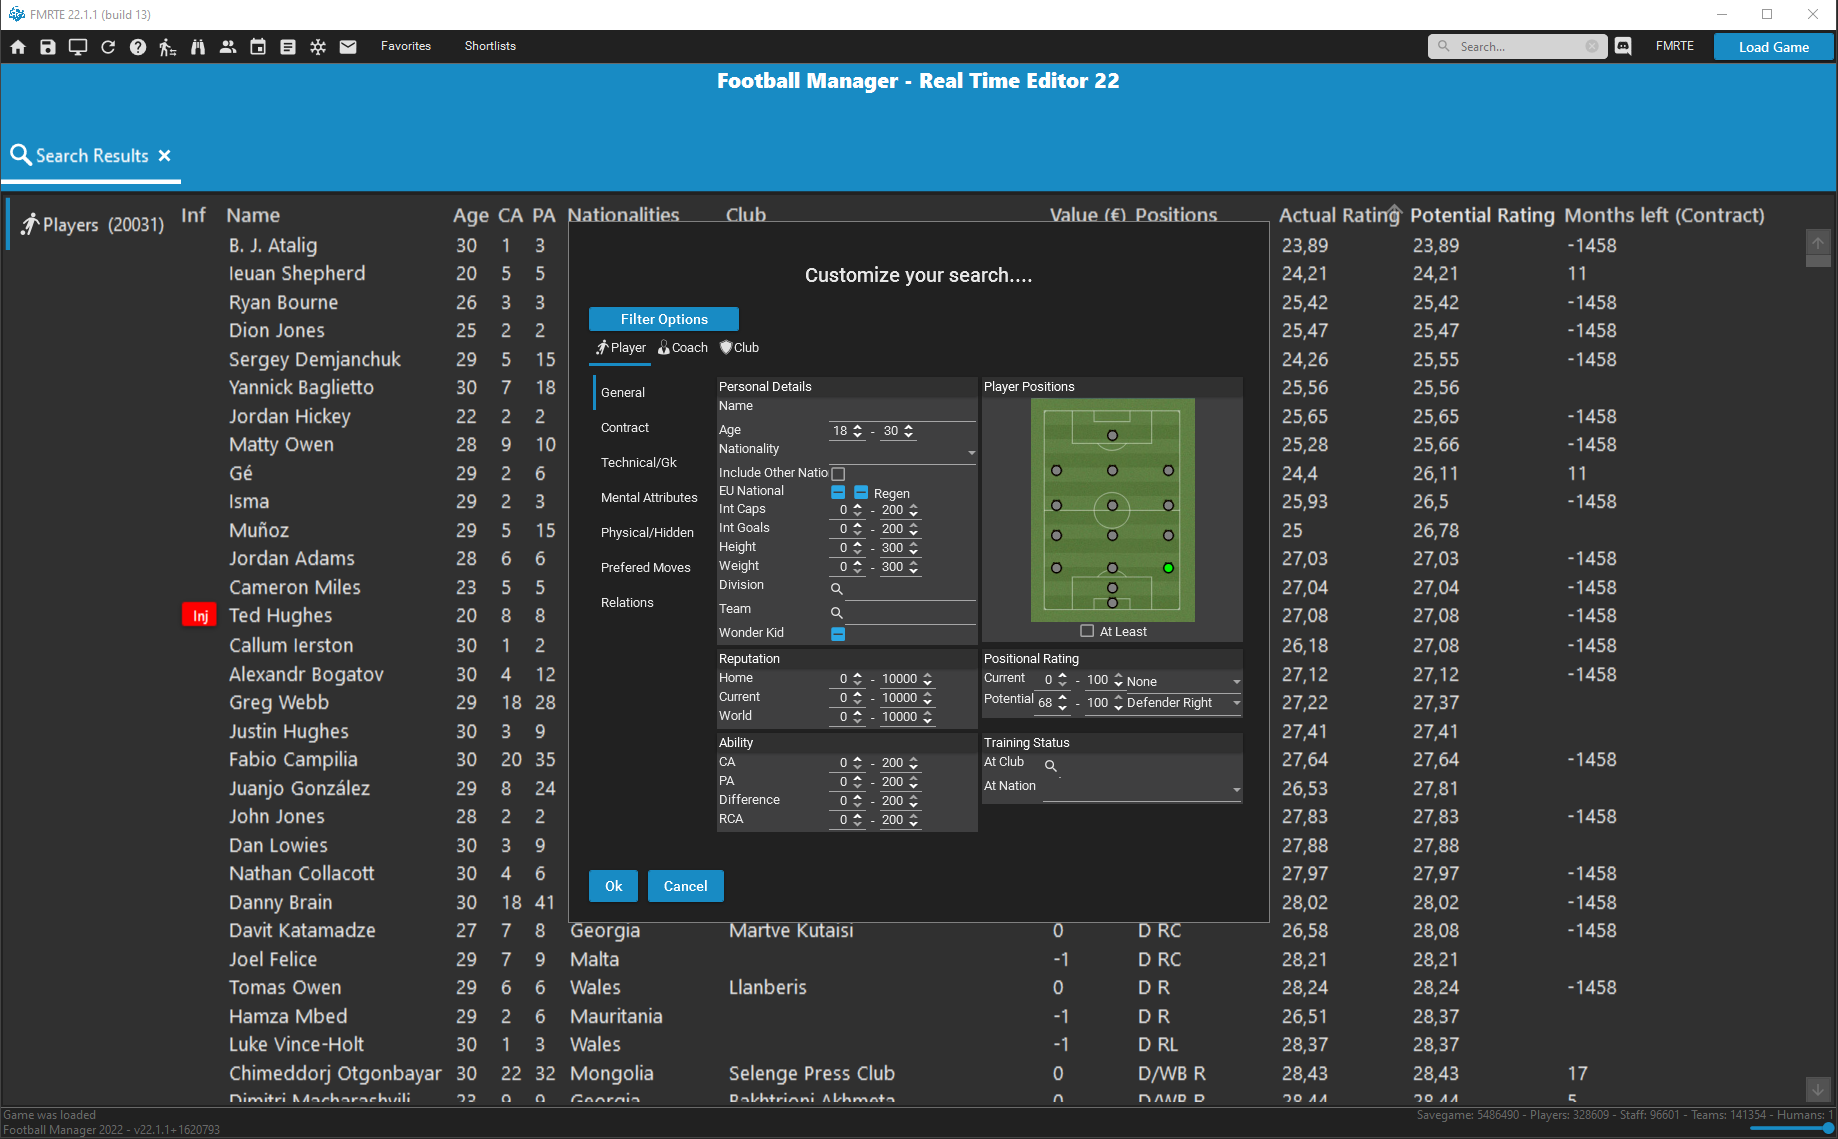The image size is (1838, 1139).
Task: Click the snowflake freeze icon
Action: point(318,47)
